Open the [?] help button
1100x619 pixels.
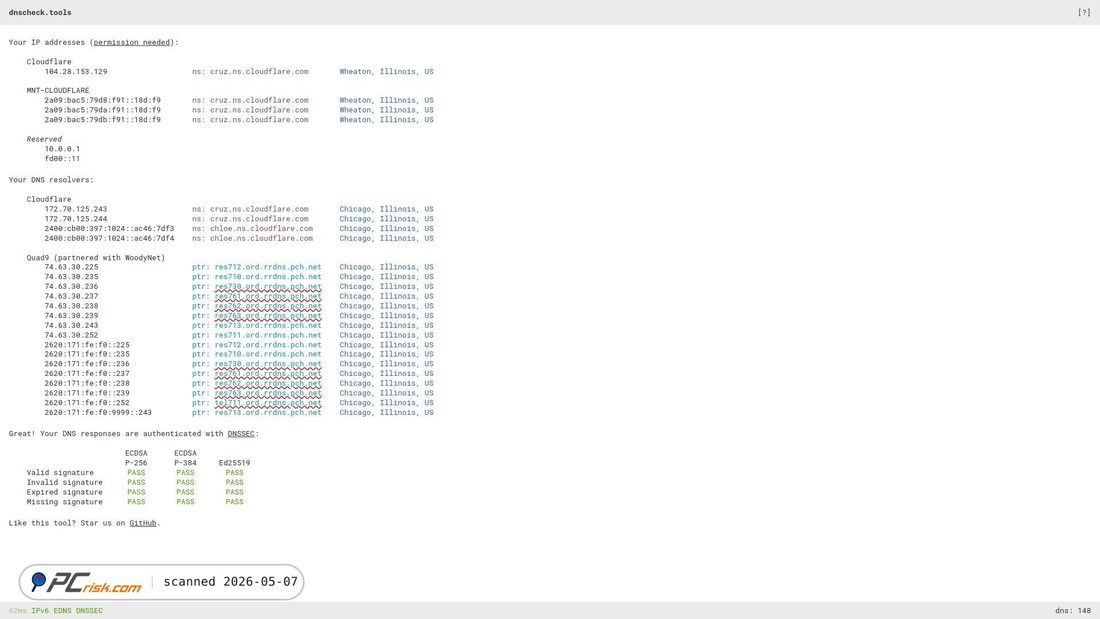pos(1084,13)
